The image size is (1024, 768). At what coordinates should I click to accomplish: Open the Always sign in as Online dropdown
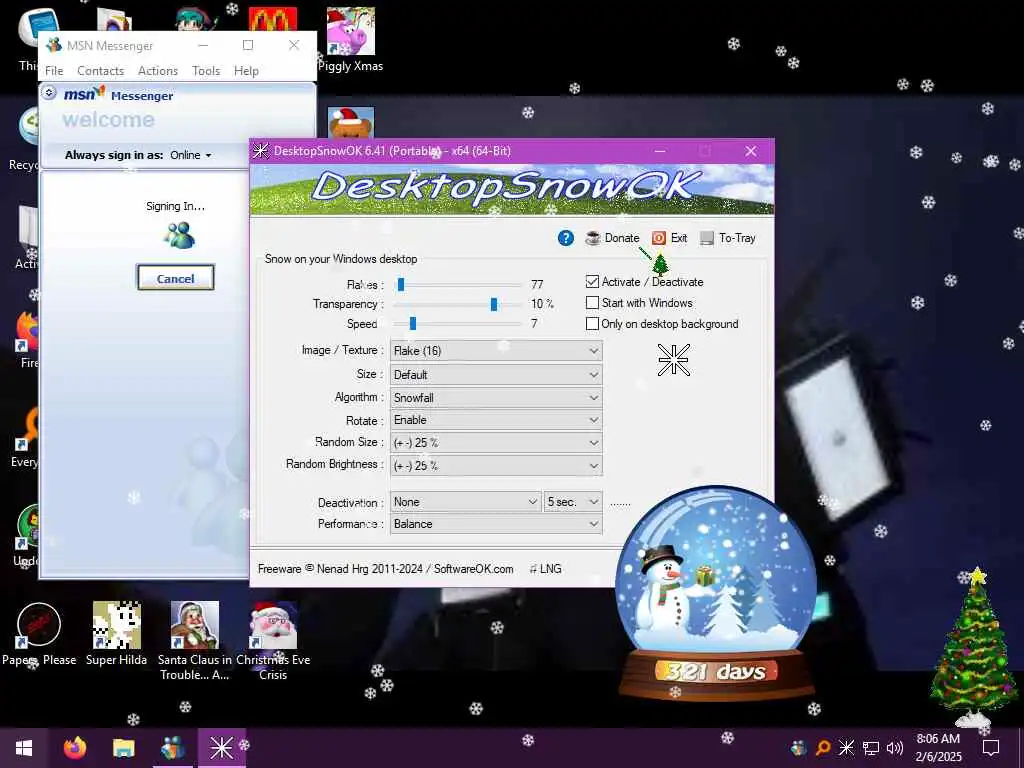pos(191,155)
